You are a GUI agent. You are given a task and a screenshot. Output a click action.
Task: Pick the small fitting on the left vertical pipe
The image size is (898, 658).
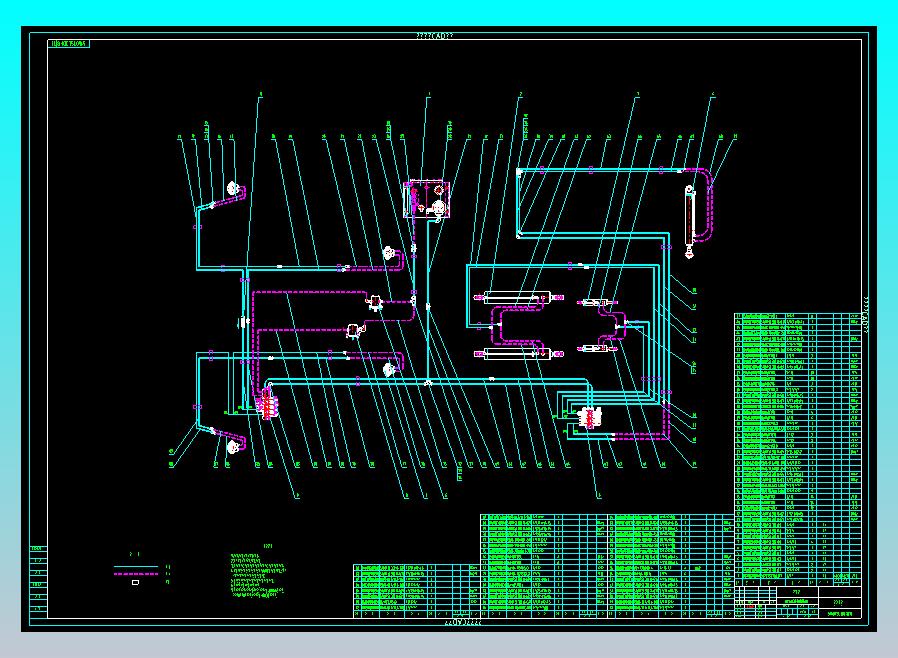pyautogui.click(x=243, y=322)
